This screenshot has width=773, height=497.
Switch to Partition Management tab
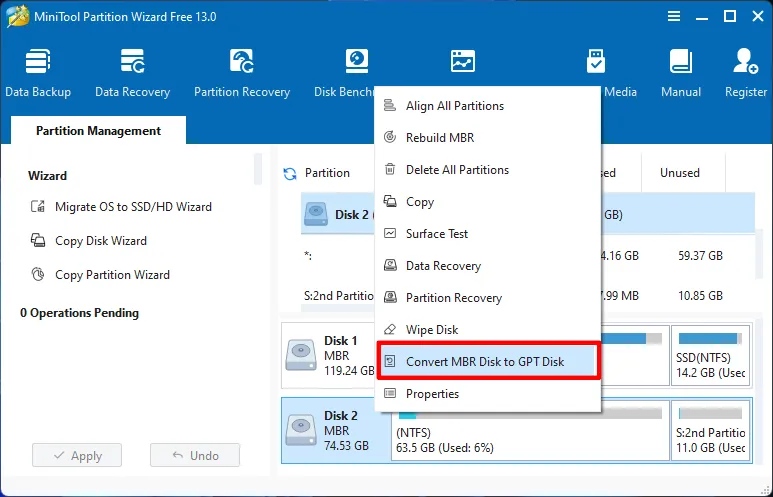point(98,131)
